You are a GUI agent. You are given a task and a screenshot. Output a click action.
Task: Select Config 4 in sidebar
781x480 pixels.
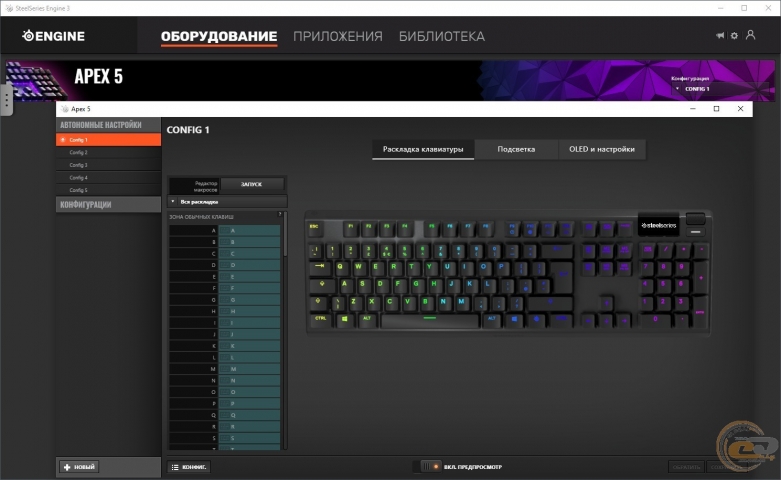[x=109, y=178]
